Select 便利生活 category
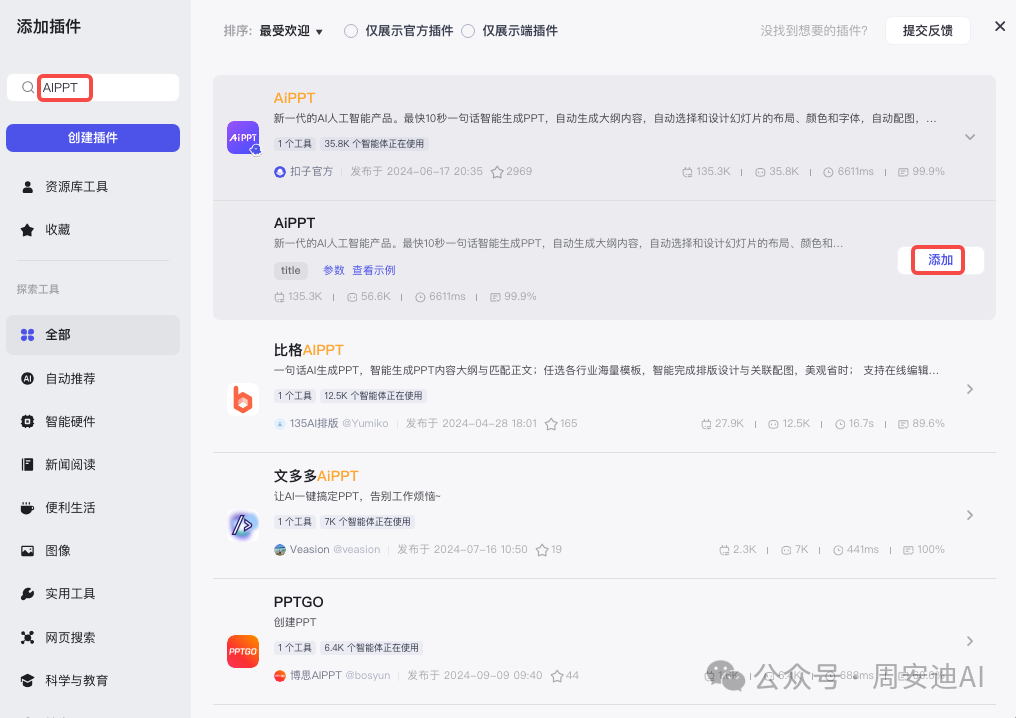 coord(93,508)
